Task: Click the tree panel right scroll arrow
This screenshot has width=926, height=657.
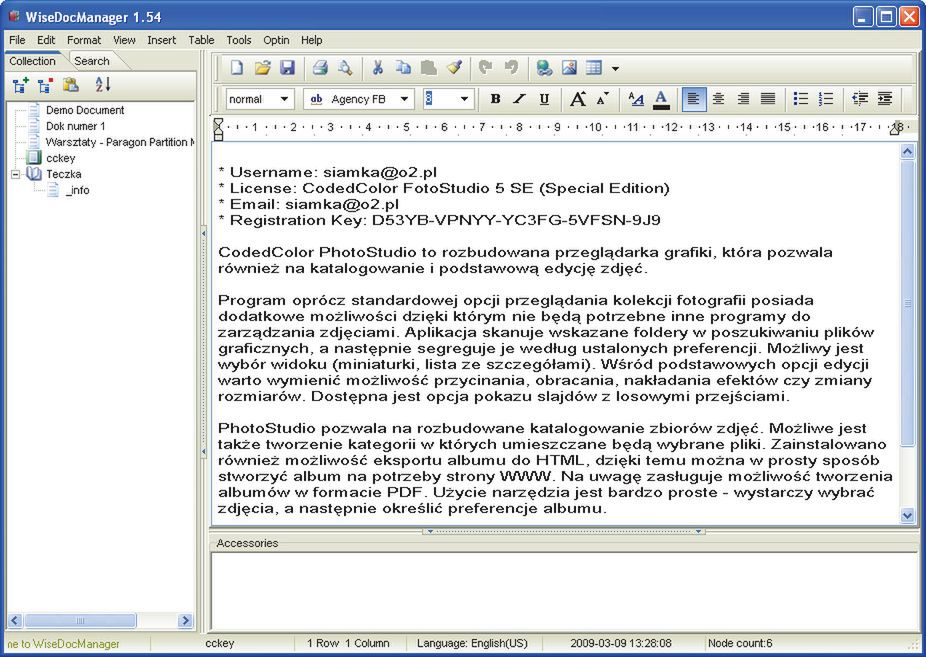Action: [185, 620]
